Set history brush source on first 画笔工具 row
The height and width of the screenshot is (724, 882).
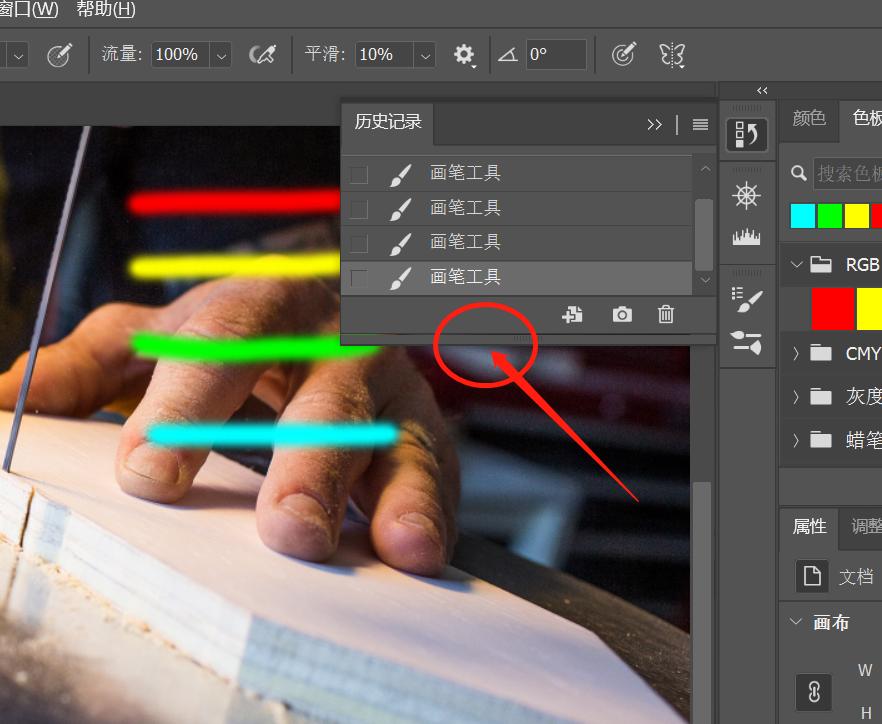[x=359, y=174]
